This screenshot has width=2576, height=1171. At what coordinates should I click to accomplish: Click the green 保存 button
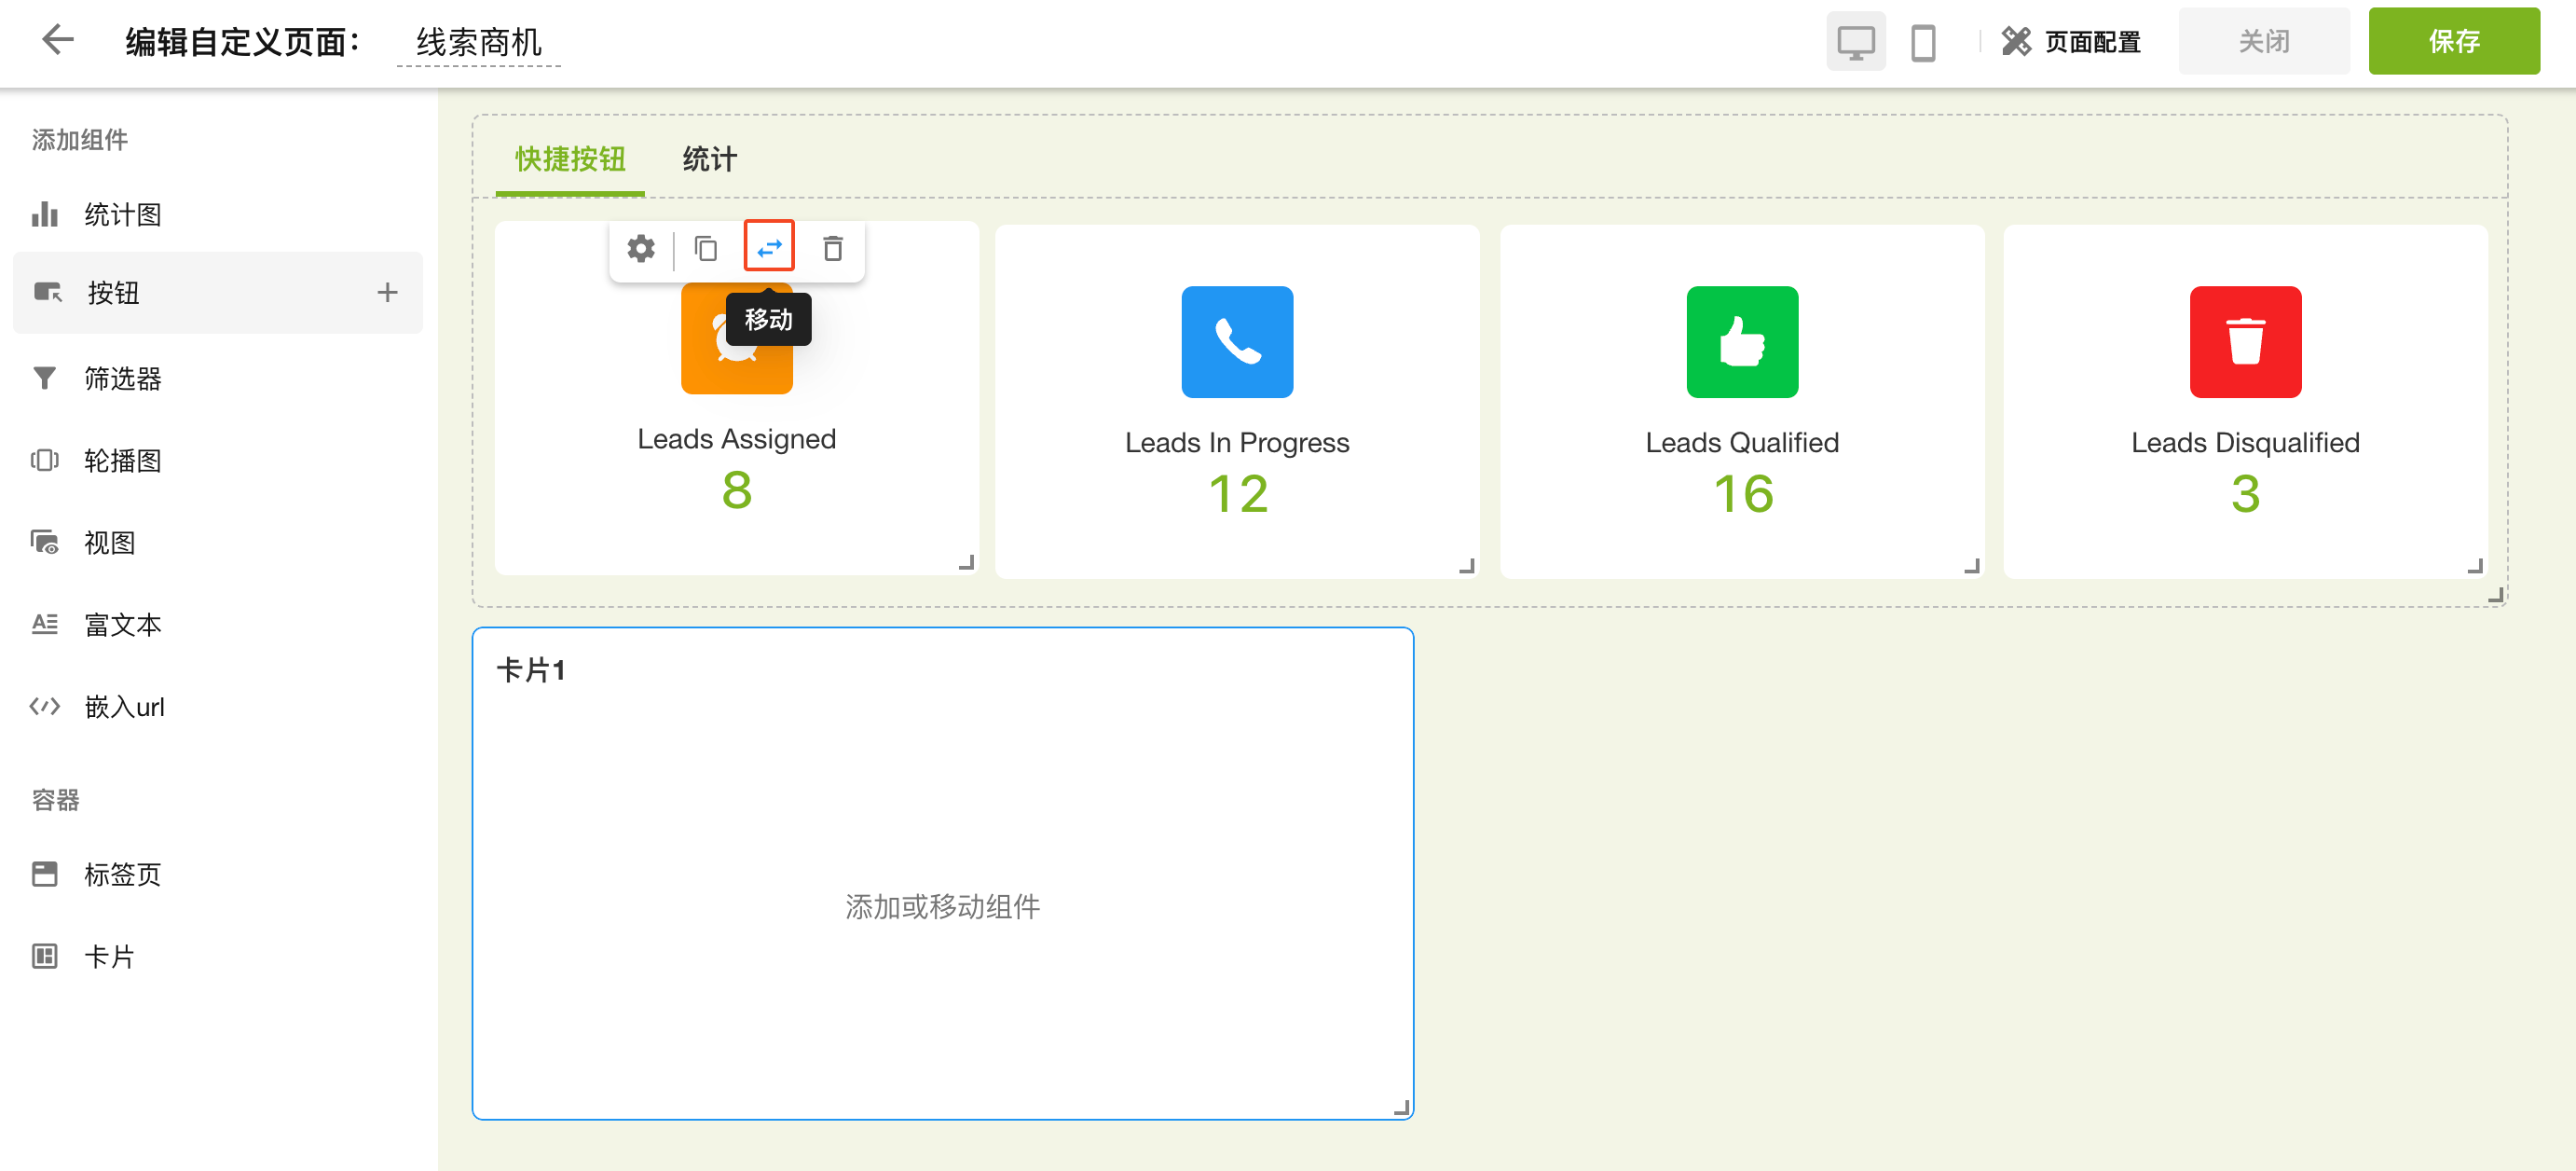coord(2453,42)
